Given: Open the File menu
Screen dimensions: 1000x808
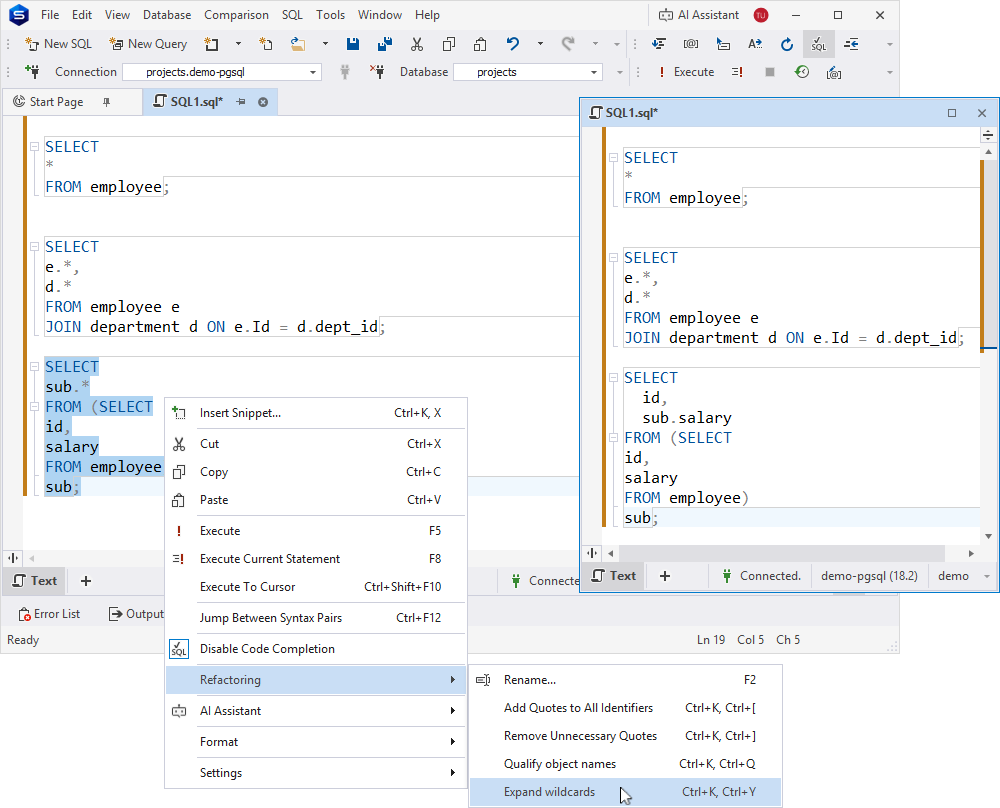Looking at the screenshot, I should (50, 15).
